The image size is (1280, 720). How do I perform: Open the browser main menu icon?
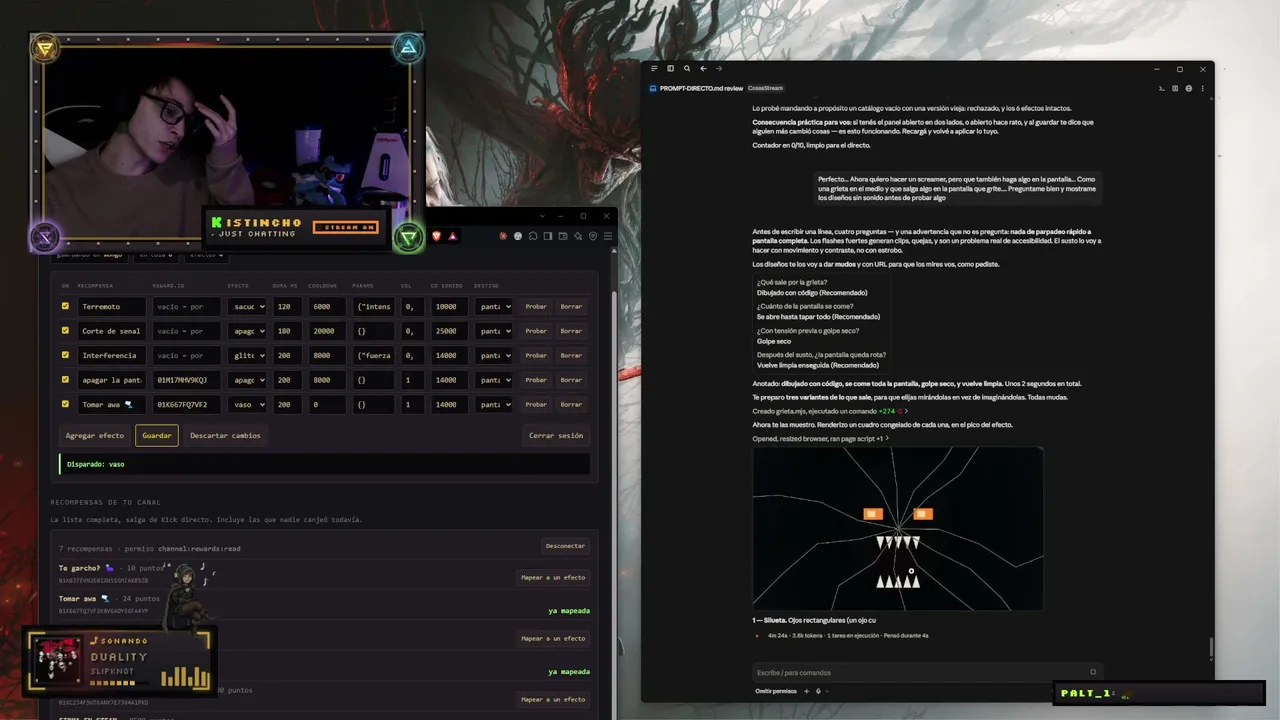tap(608, 236)
